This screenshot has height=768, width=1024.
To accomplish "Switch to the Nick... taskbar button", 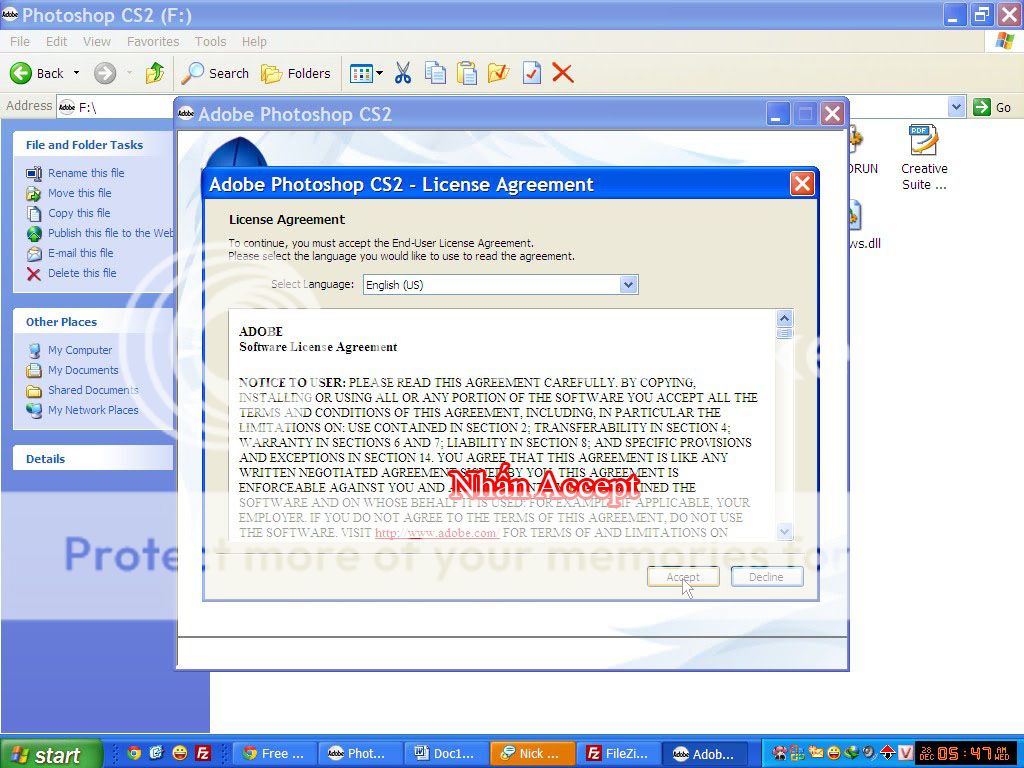I will pos(532,754).
